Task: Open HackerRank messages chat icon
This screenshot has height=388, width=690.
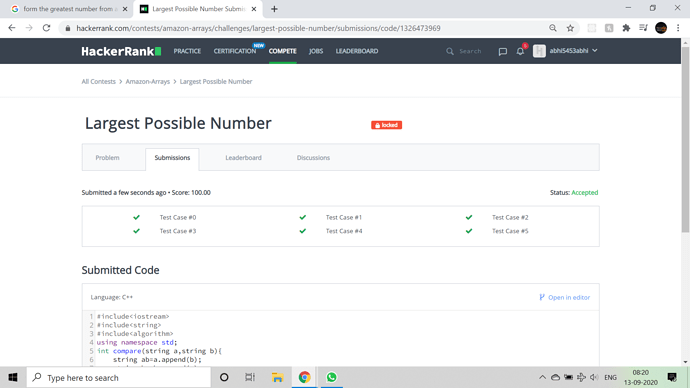Action: [x=503, y=51]
